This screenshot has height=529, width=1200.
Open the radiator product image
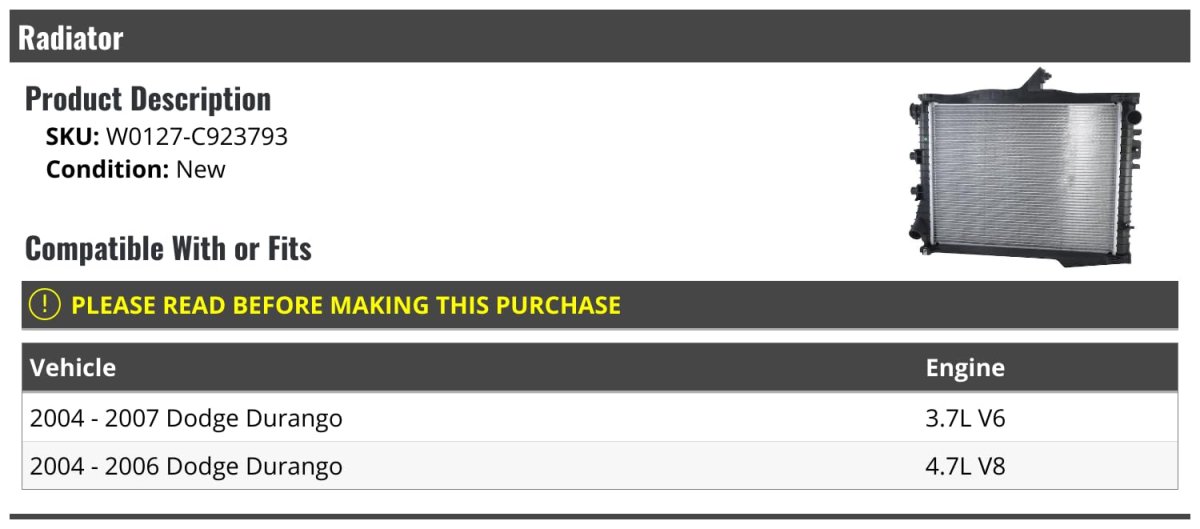1023,168
